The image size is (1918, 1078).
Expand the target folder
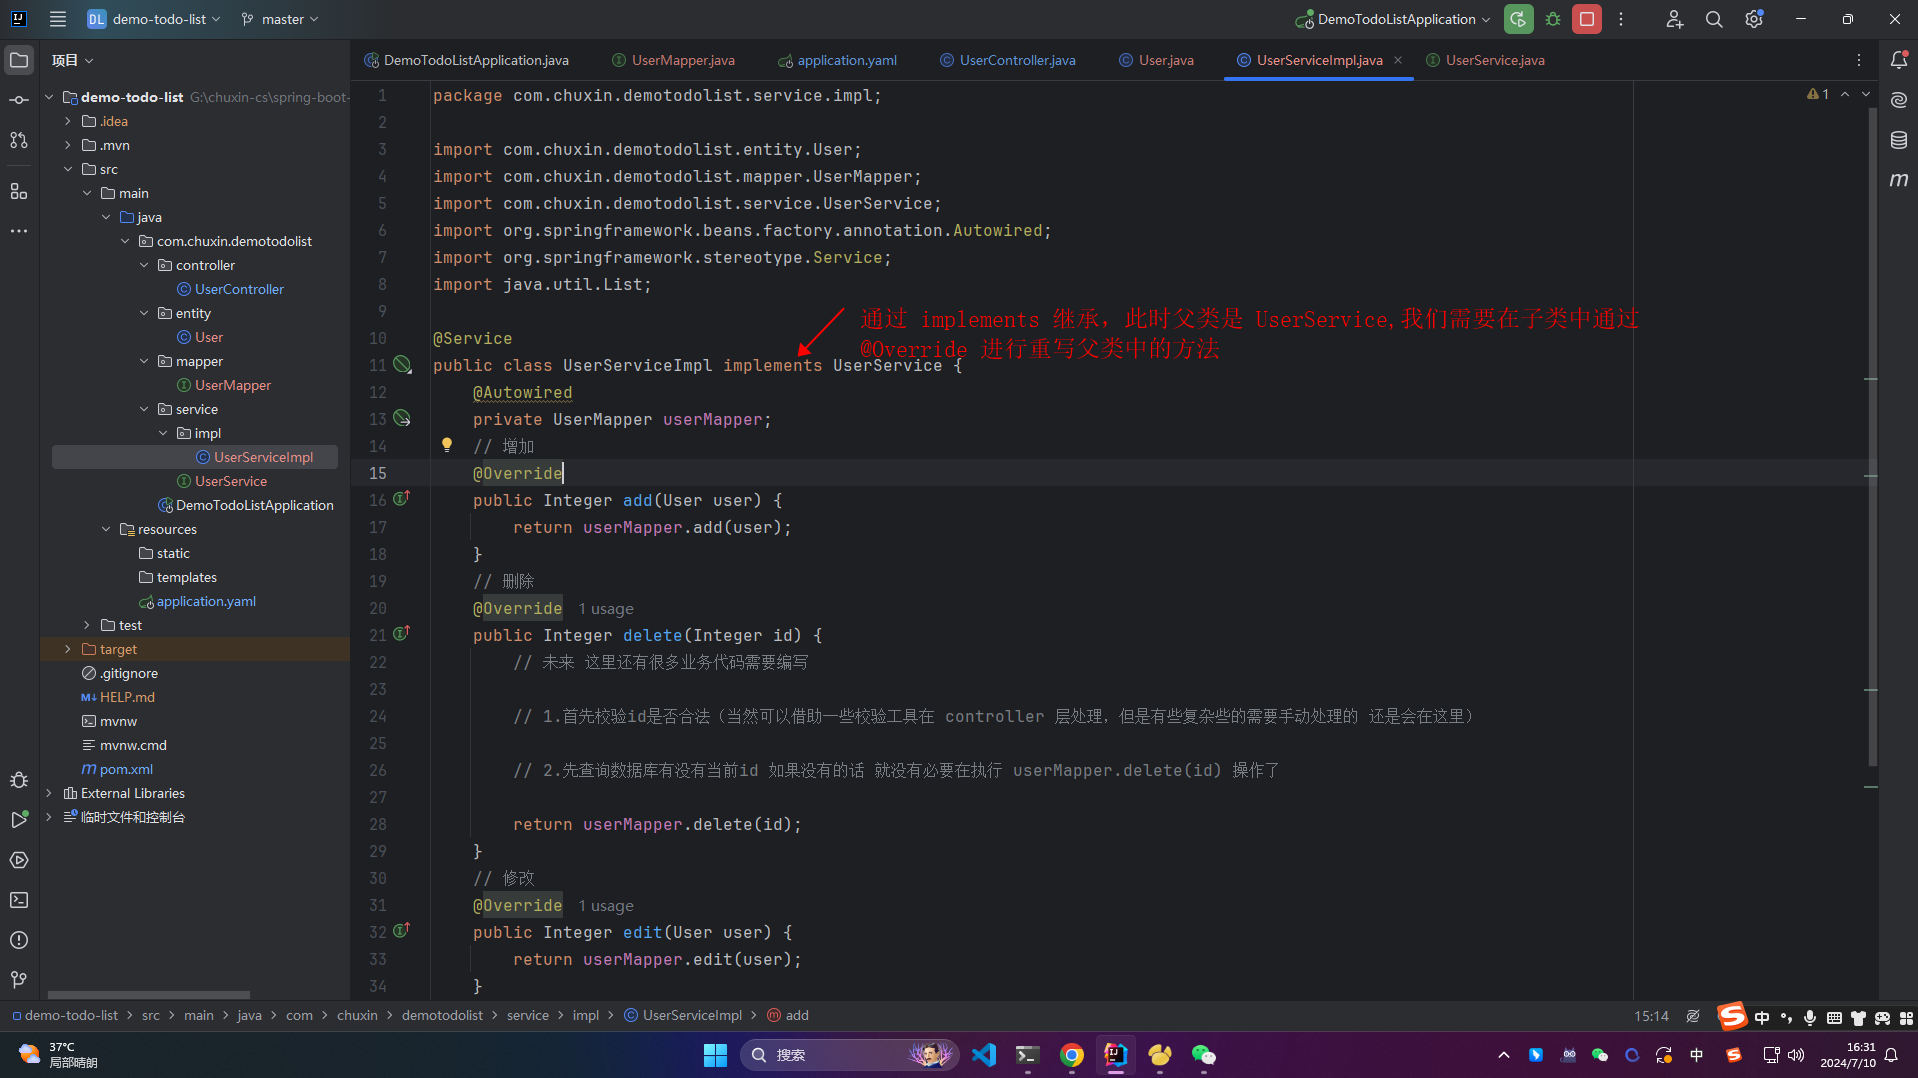click(68, 649)
